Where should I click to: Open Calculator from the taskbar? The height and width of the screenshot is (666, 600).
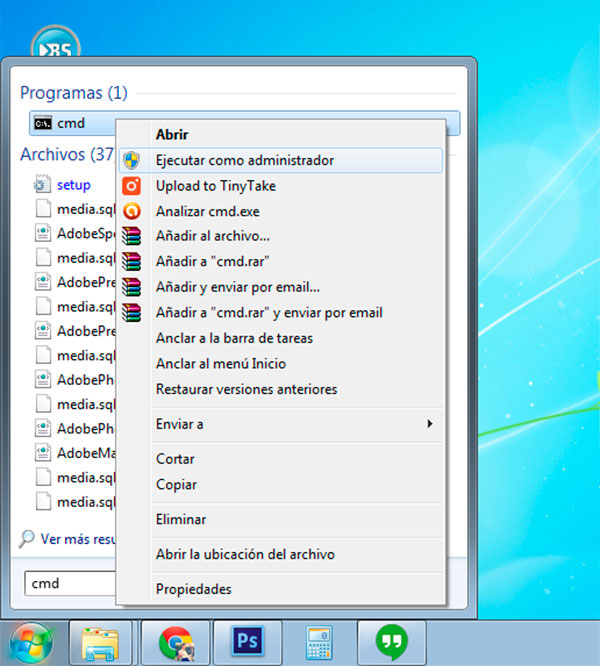[x=318, y=642]
